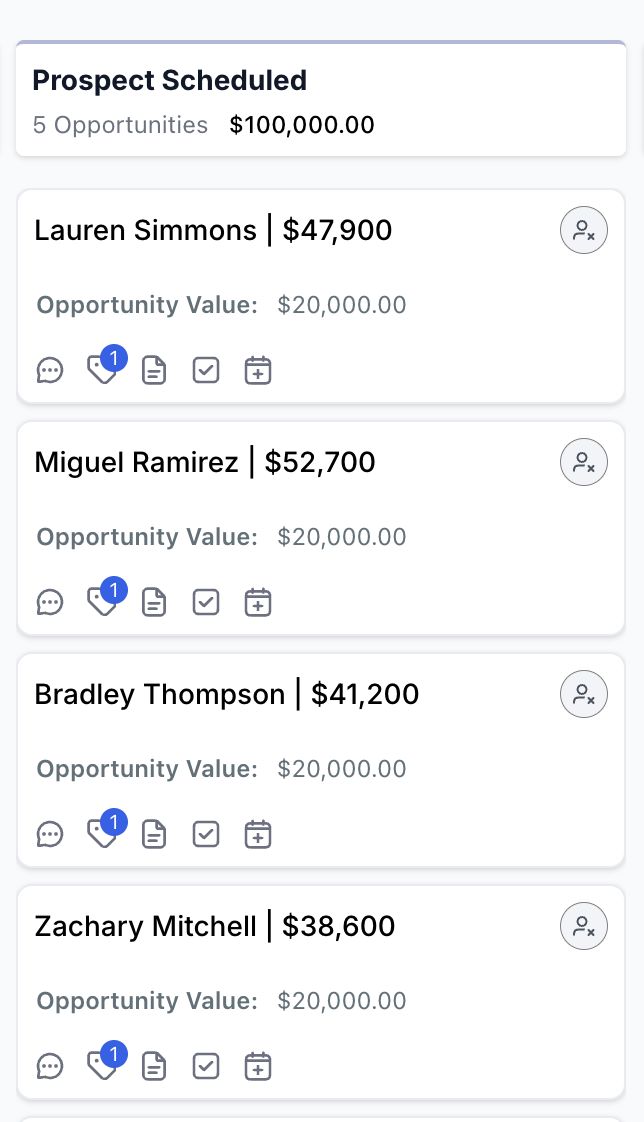Click unassigned user avatar on Miguel Ramirez card
This screenshot has width=644, height=1122.
pos(584,463)
